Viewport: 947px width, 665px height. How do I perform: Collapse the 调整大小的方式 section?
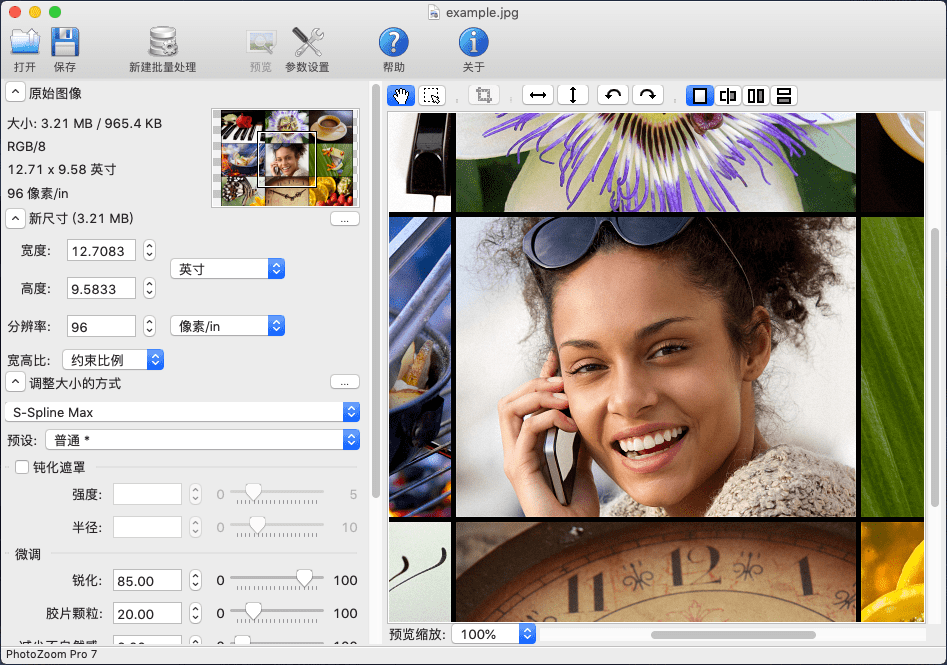[x=15, y=383]
